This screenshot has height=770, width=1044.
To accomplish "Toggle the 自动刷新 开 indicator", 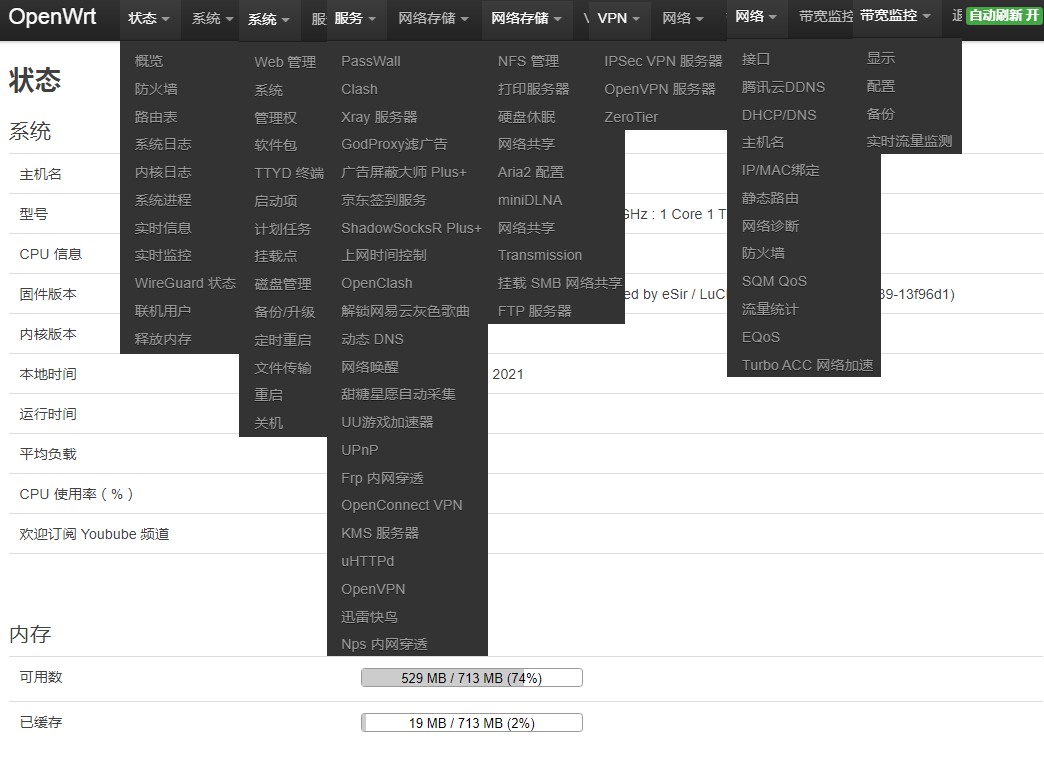I will pos(1002,16).
